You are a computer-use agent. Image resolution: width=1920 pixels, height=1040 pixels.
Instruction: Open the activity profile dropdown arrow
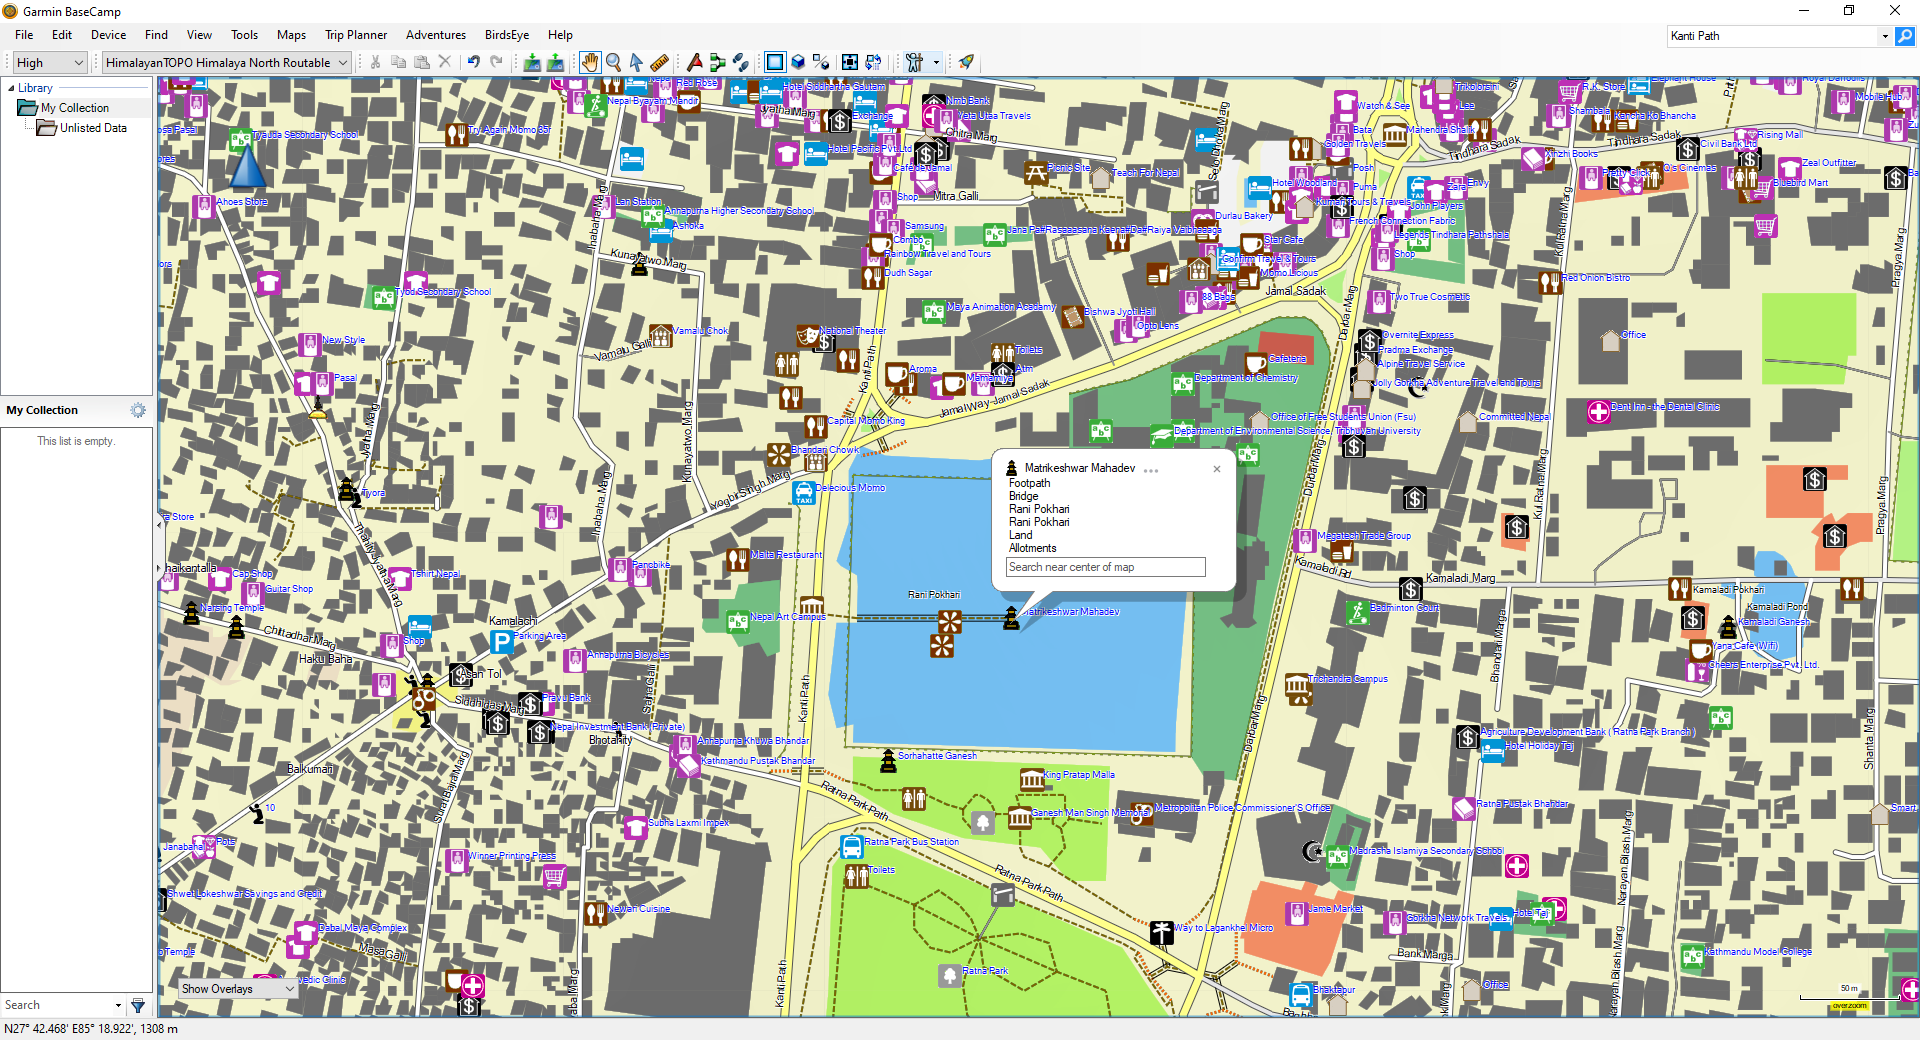point(936,62)
